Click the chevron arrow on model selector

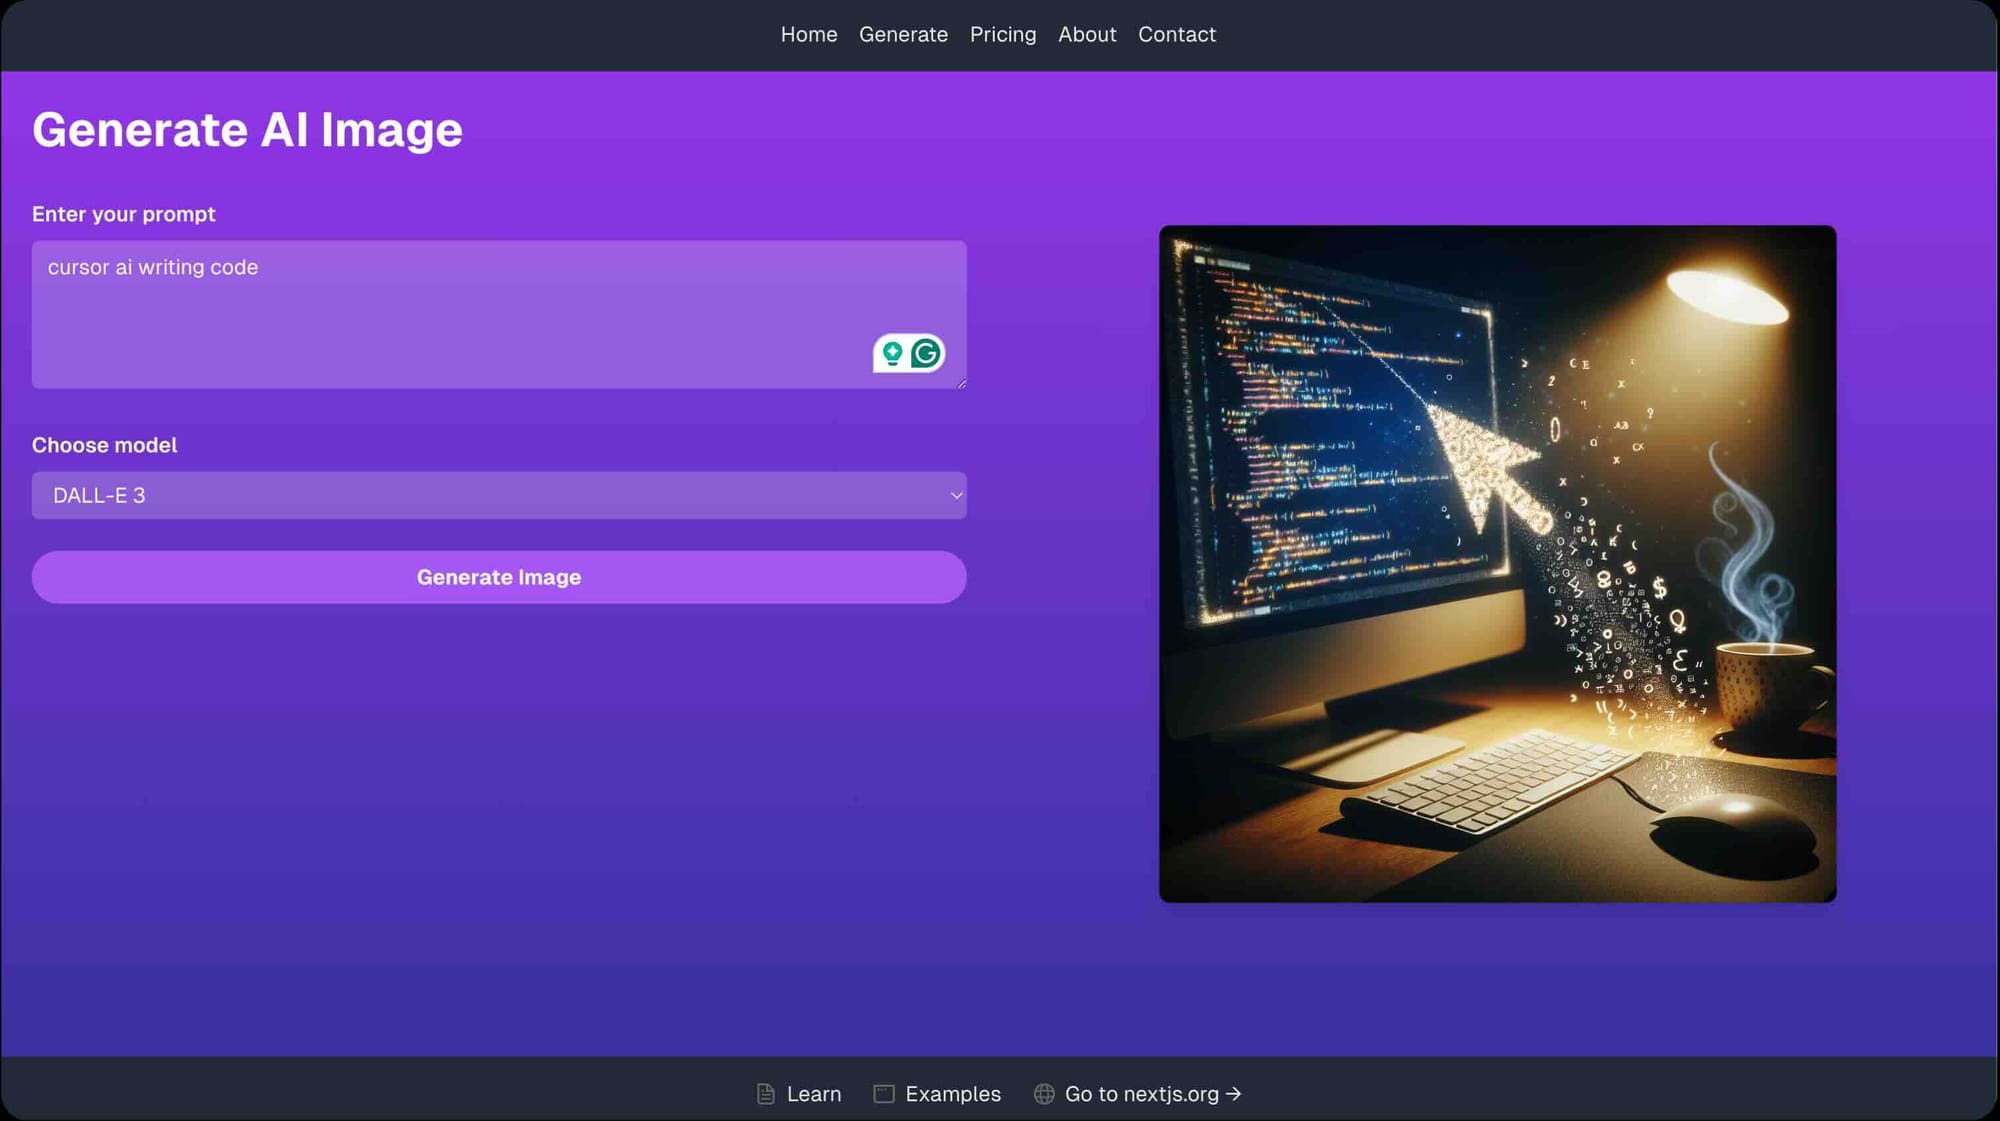956,496
